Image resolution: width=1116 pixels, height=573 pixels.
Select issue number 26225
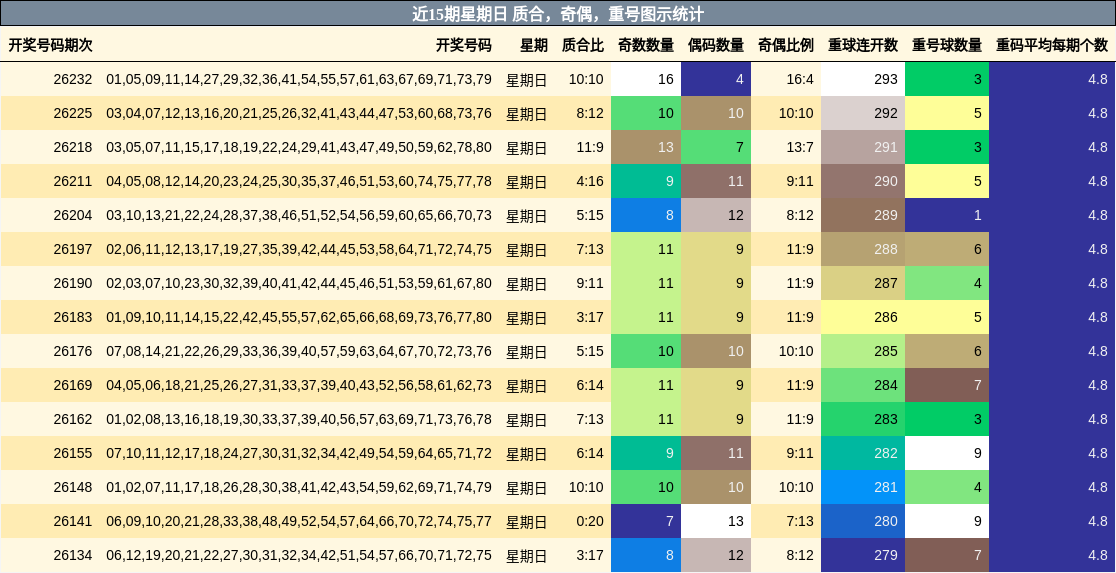click(x=73, y=113)
